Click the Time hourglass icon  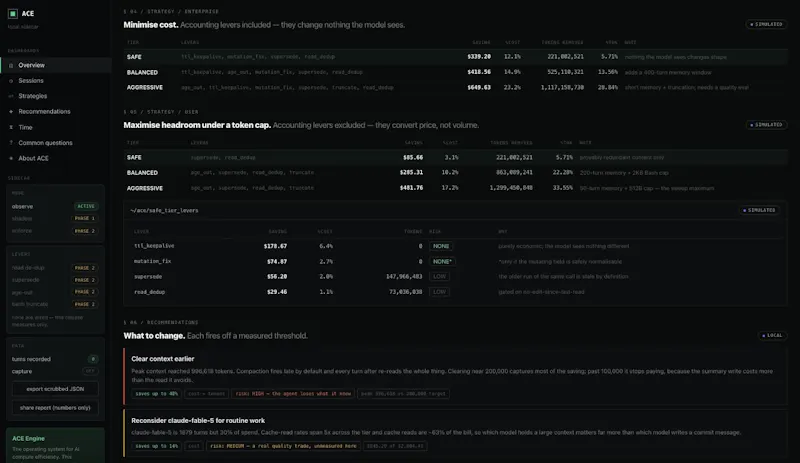(11, 127)
